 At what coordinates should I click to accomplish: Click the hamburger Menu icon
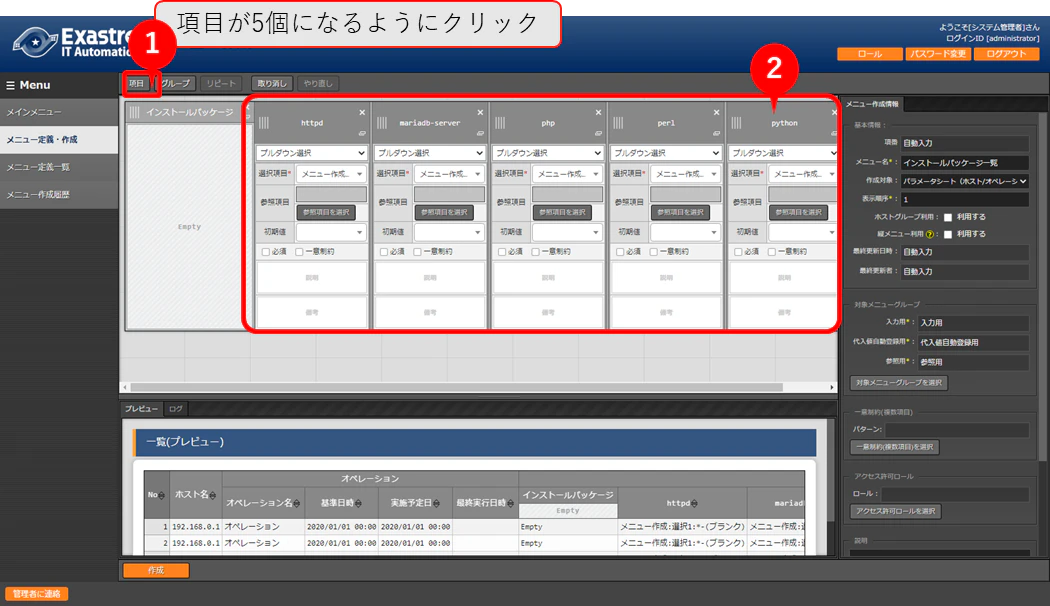10,85
